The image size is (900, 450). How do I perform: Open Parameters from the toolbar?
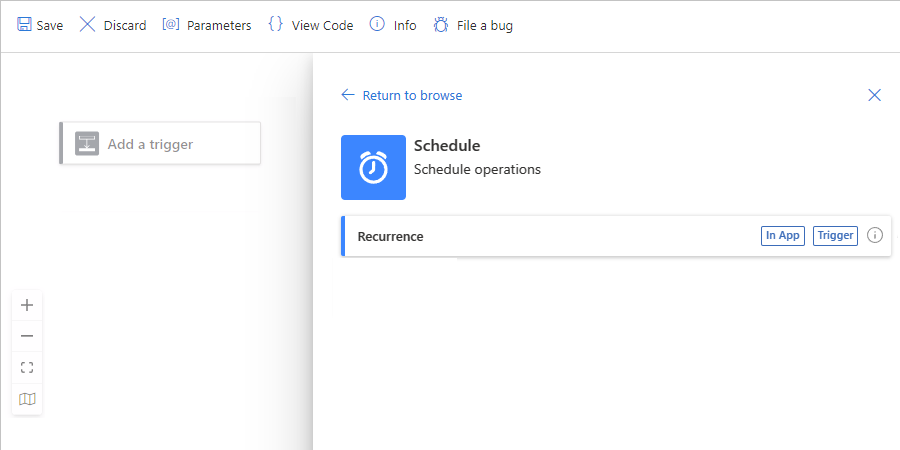pyautogui.click(x=207, y=25)
